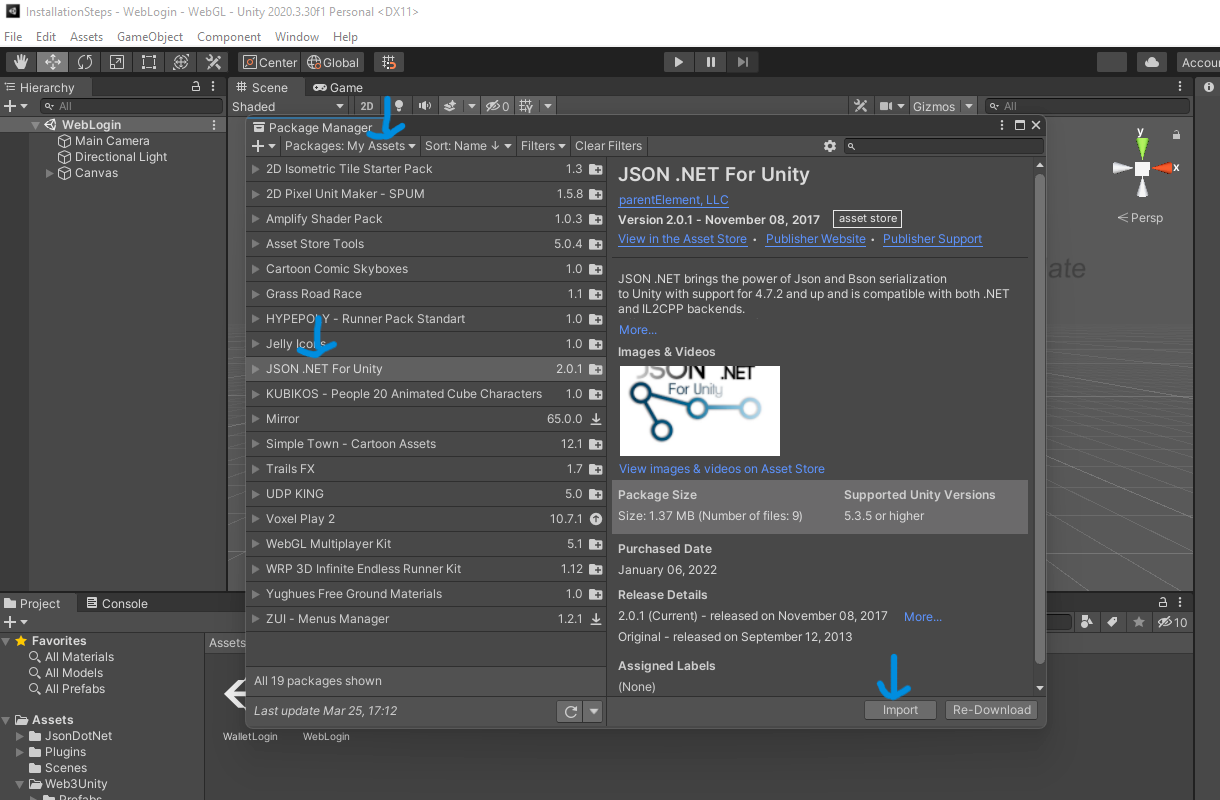Toggle scene audio speaker
Image resolution: width=1220 pixels, height=800 pixels.
[425, 106]
